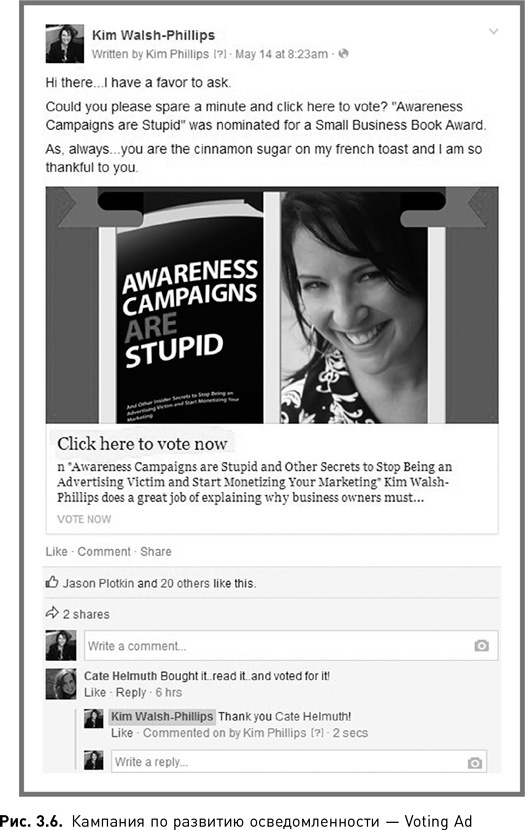Click avatar next to Write a reply field
525x830 pixels.
tap(94, 760)
